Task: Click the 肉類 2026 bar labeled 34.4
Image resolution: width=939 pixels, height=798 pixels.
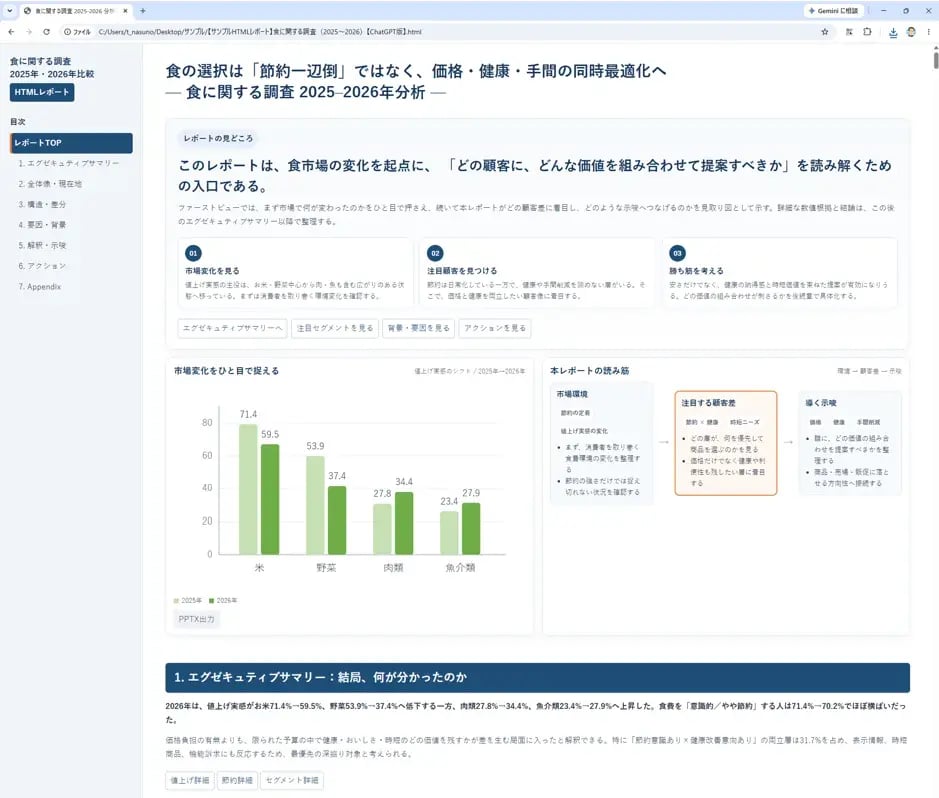Action: coord(404,523)
